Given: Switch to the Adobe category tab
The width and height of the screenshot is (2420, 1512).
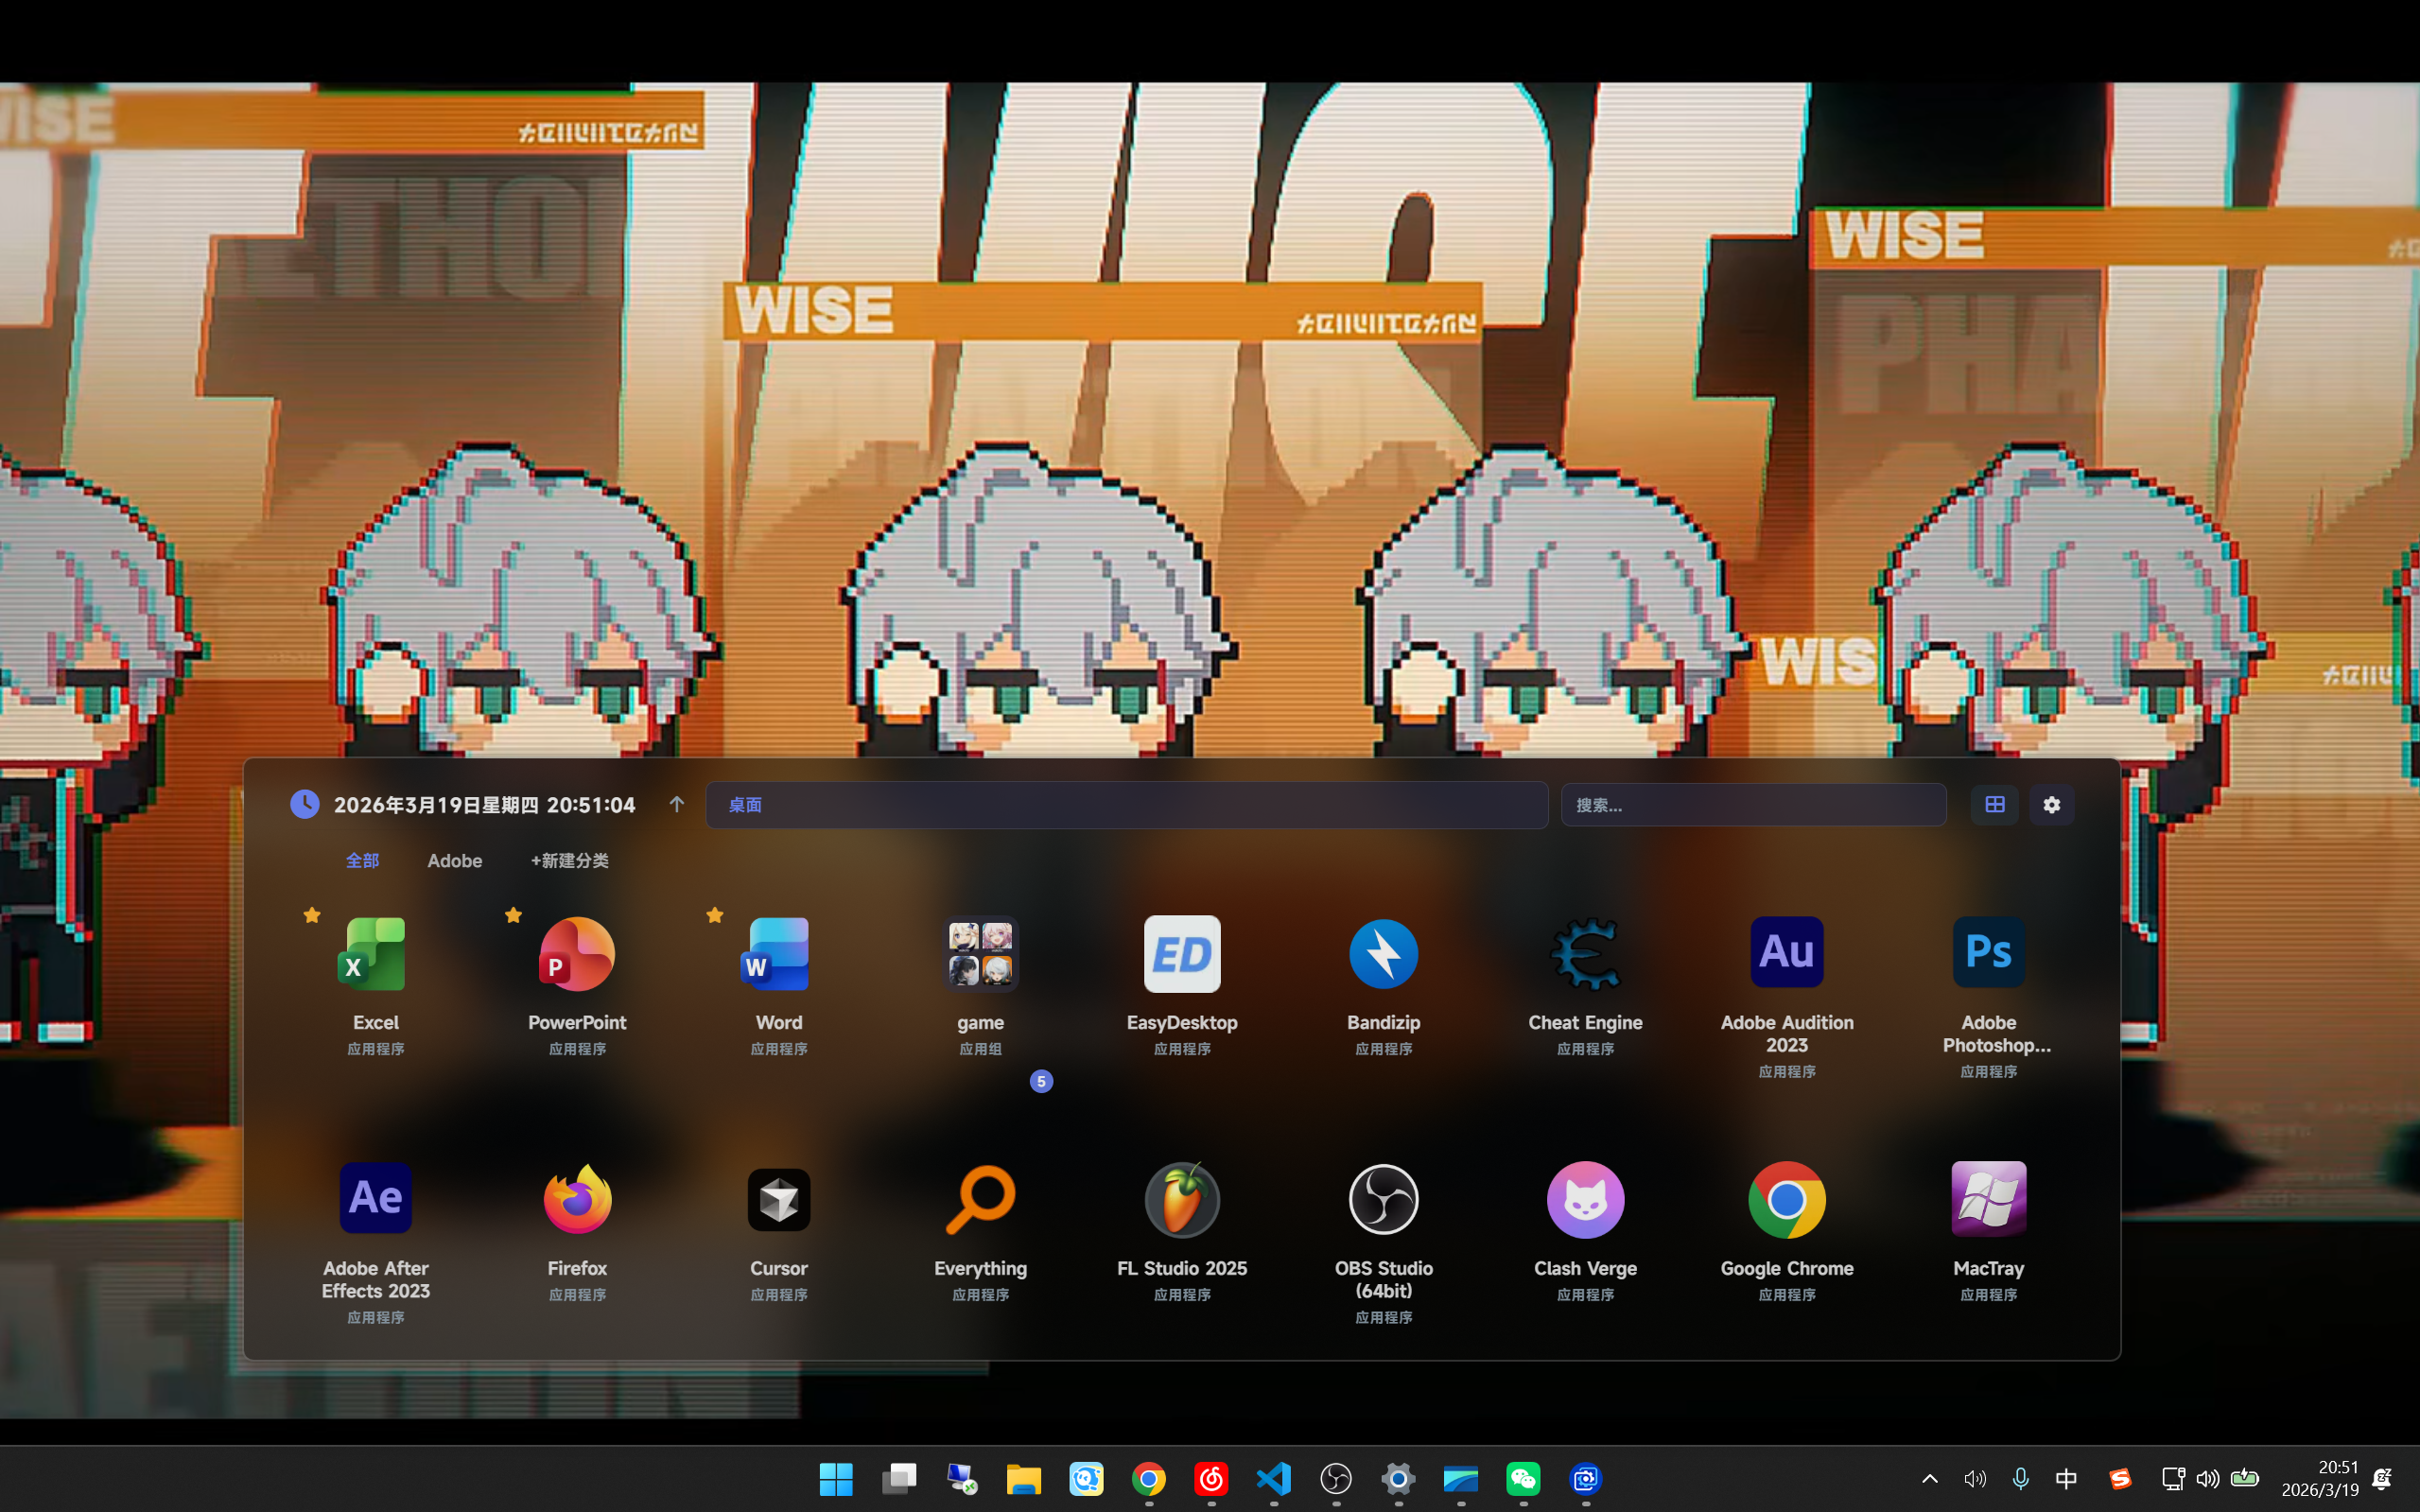Looking at the screenshot, I should [x=455, y=861].
